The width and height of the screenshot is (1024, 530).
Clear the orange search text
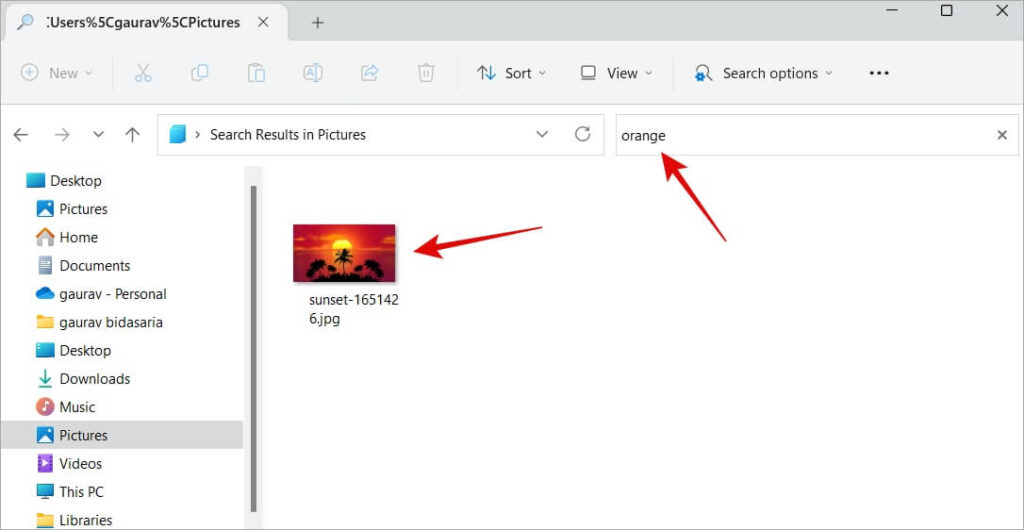pyautogui.click(x=1002, y=135)
